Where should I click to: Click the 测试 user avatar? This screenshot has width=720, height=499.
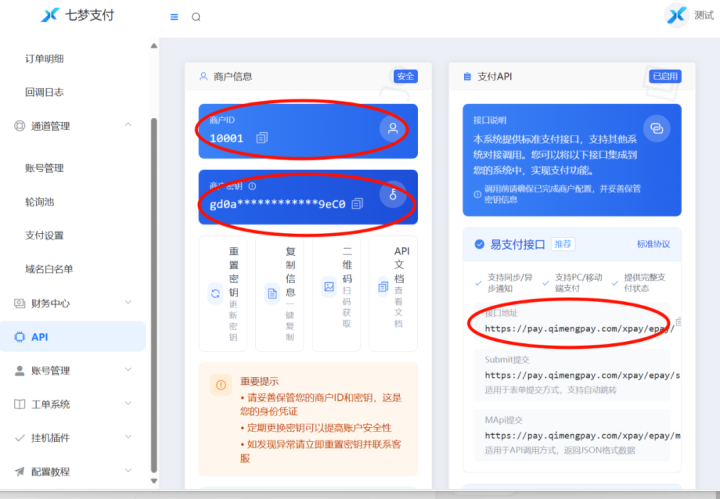677,15
